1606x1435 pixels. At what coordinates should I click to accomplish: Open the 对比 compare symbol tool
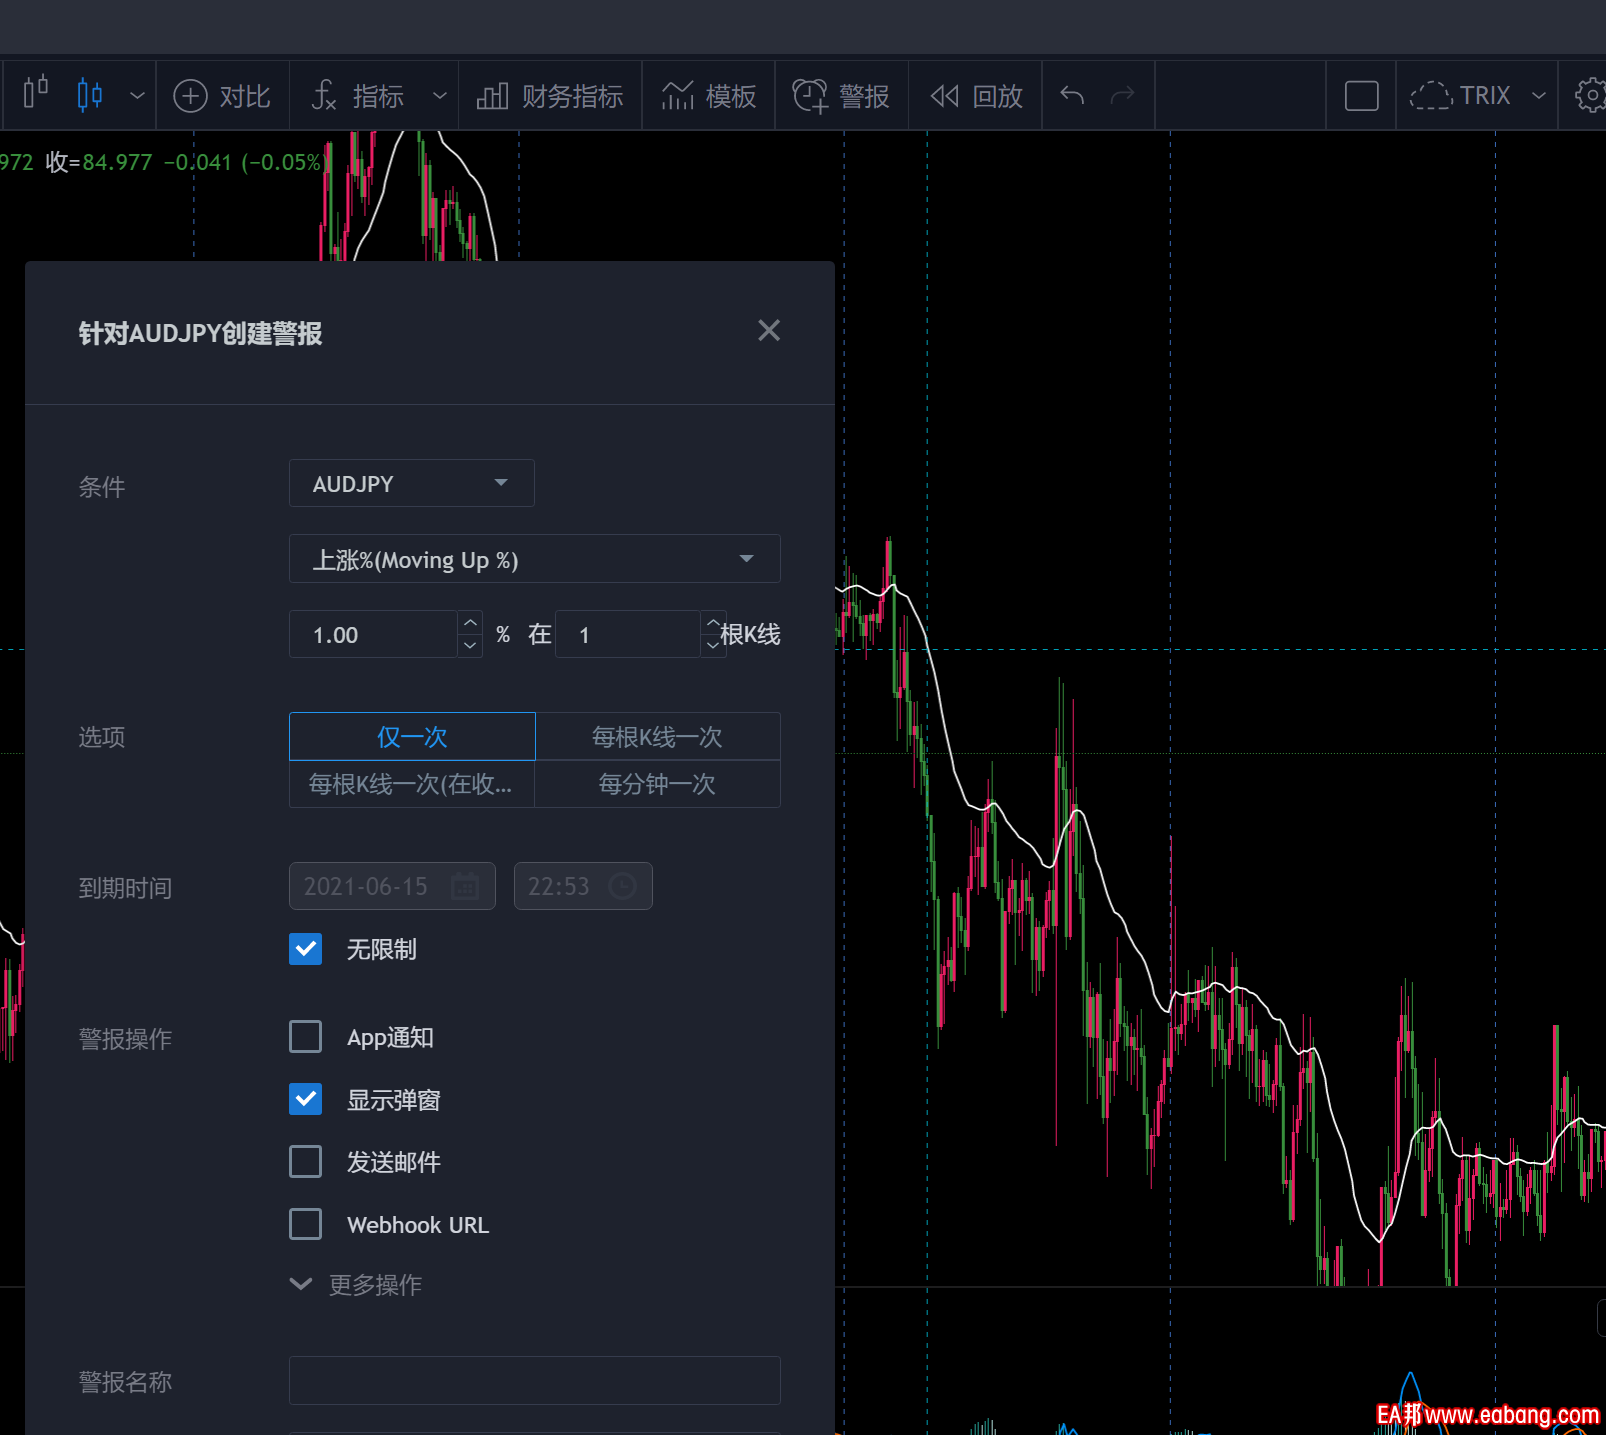coord(222,96)
